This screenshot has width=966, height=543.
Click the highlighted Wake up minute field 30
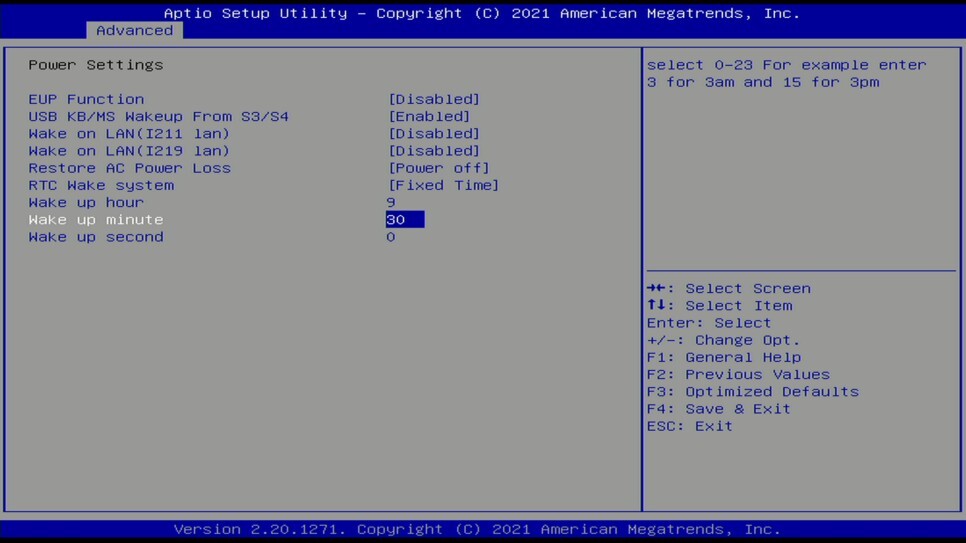pos(405,219)
